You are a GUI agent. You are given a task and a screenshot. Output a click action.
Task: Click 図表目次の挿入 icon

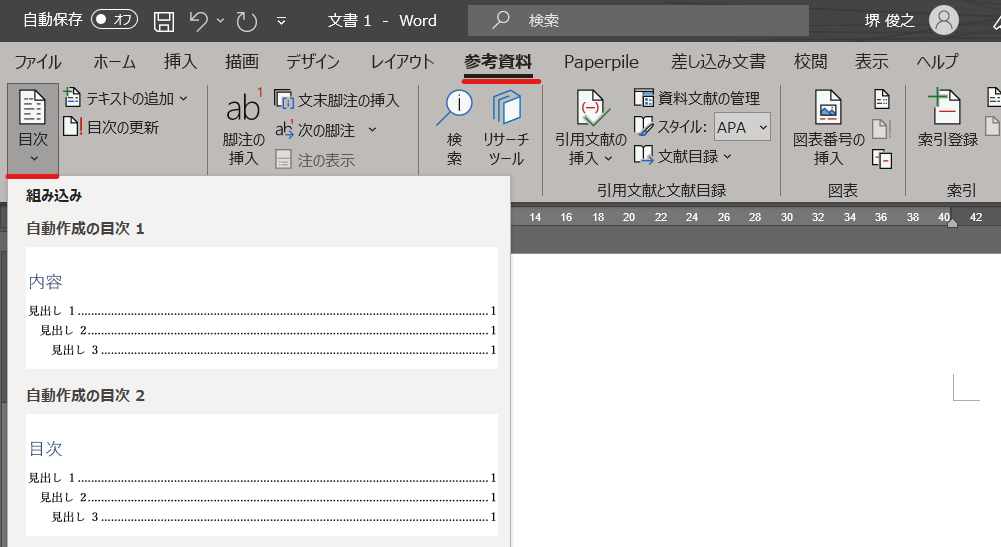pos(882,100)
